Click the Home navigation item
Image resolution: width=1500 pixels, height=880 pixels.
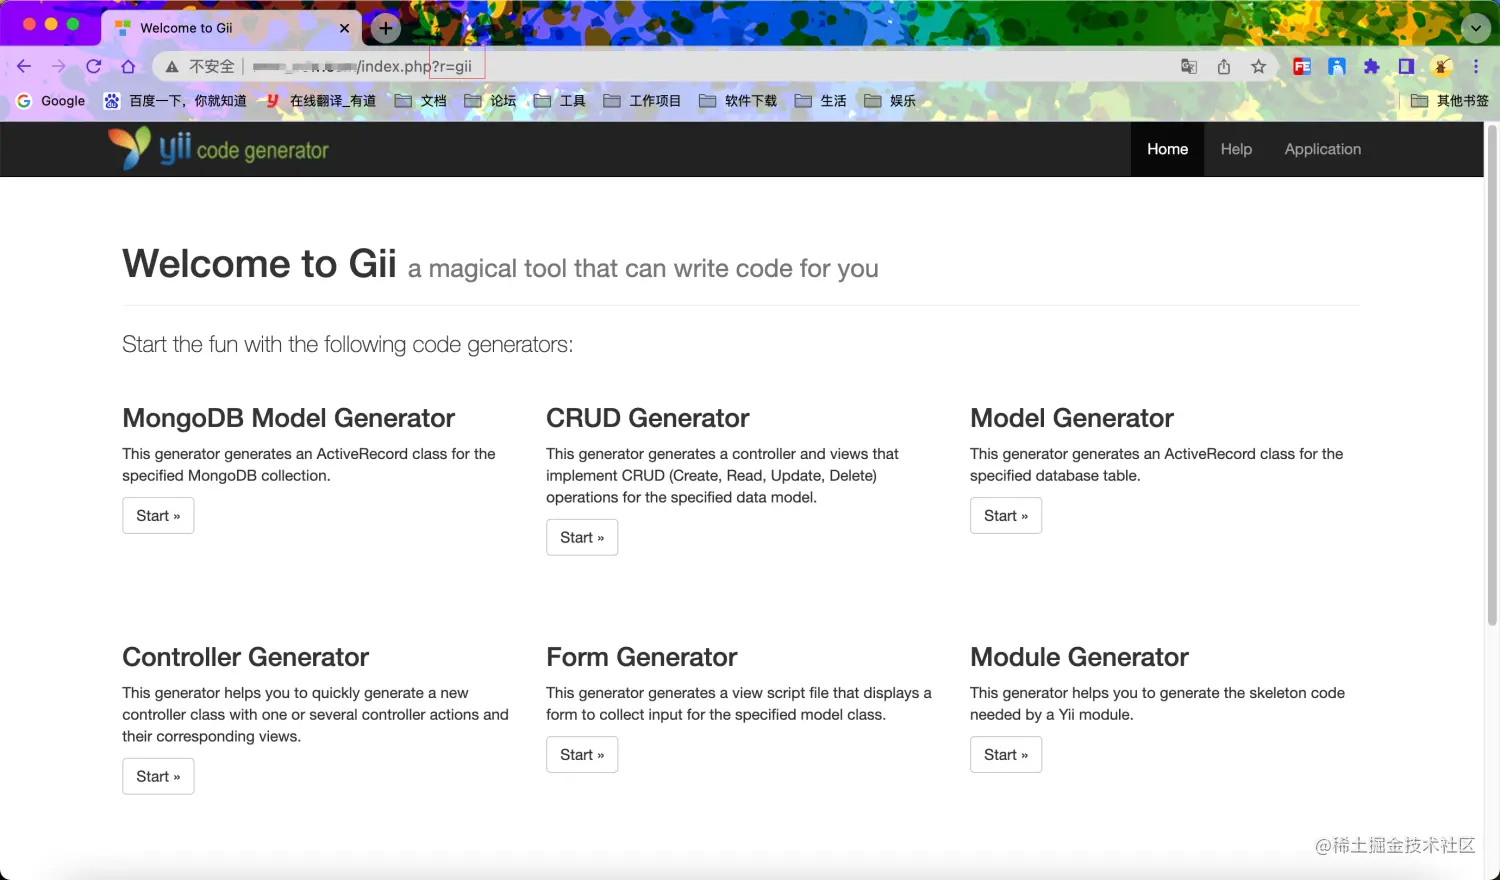[x=1167, y=149]
